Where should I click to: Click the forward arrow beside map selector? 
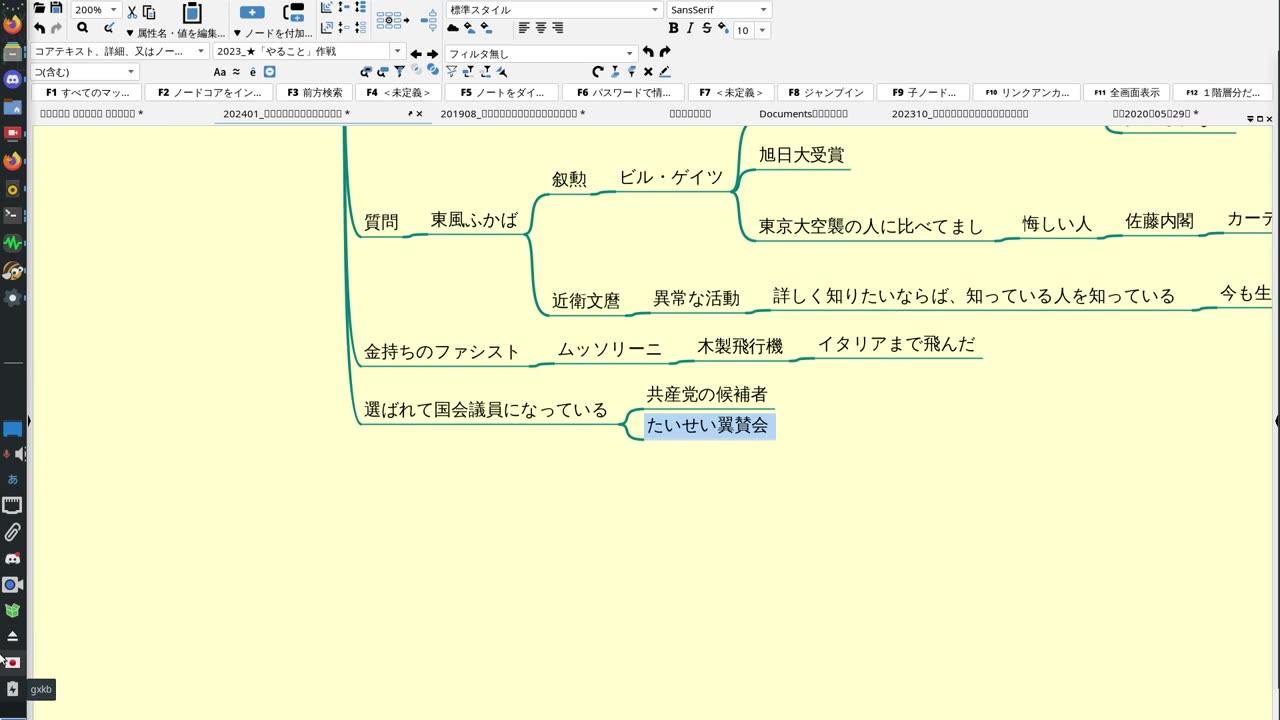(432, 54)
